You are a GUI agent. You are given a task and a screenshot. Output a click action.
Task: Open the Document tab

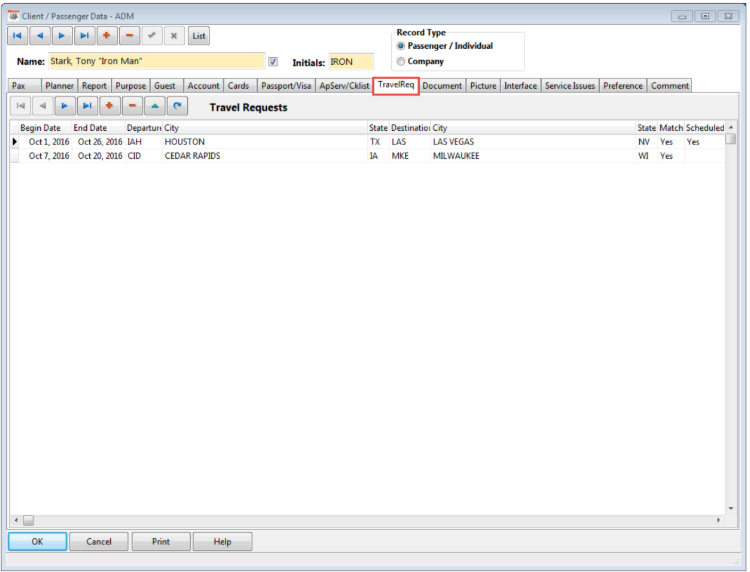pos(442,86)
